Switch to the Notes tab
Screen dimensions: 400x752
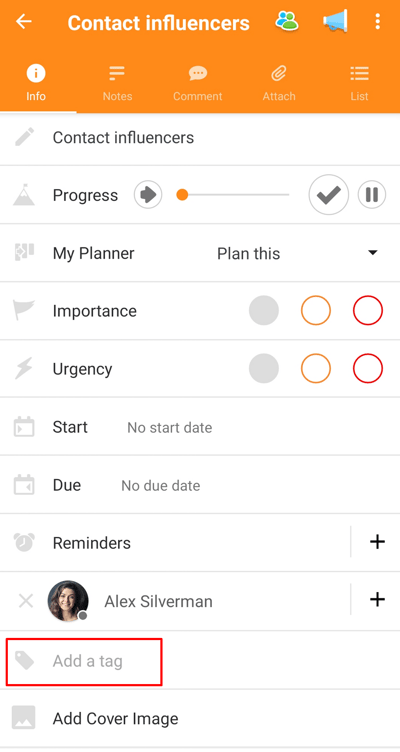tap(117, 83)
